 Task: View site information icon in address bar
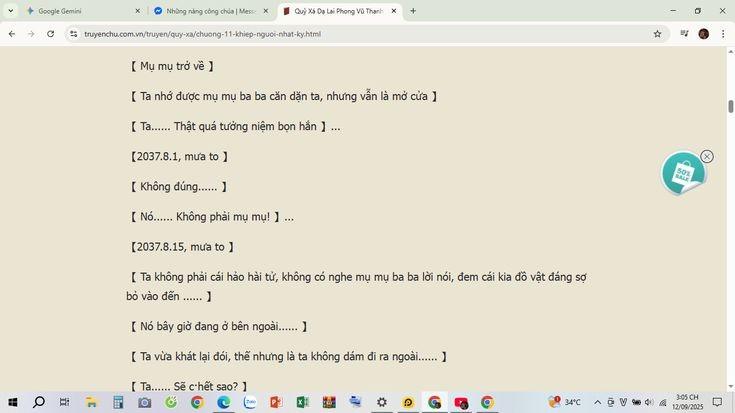[74, 34]
